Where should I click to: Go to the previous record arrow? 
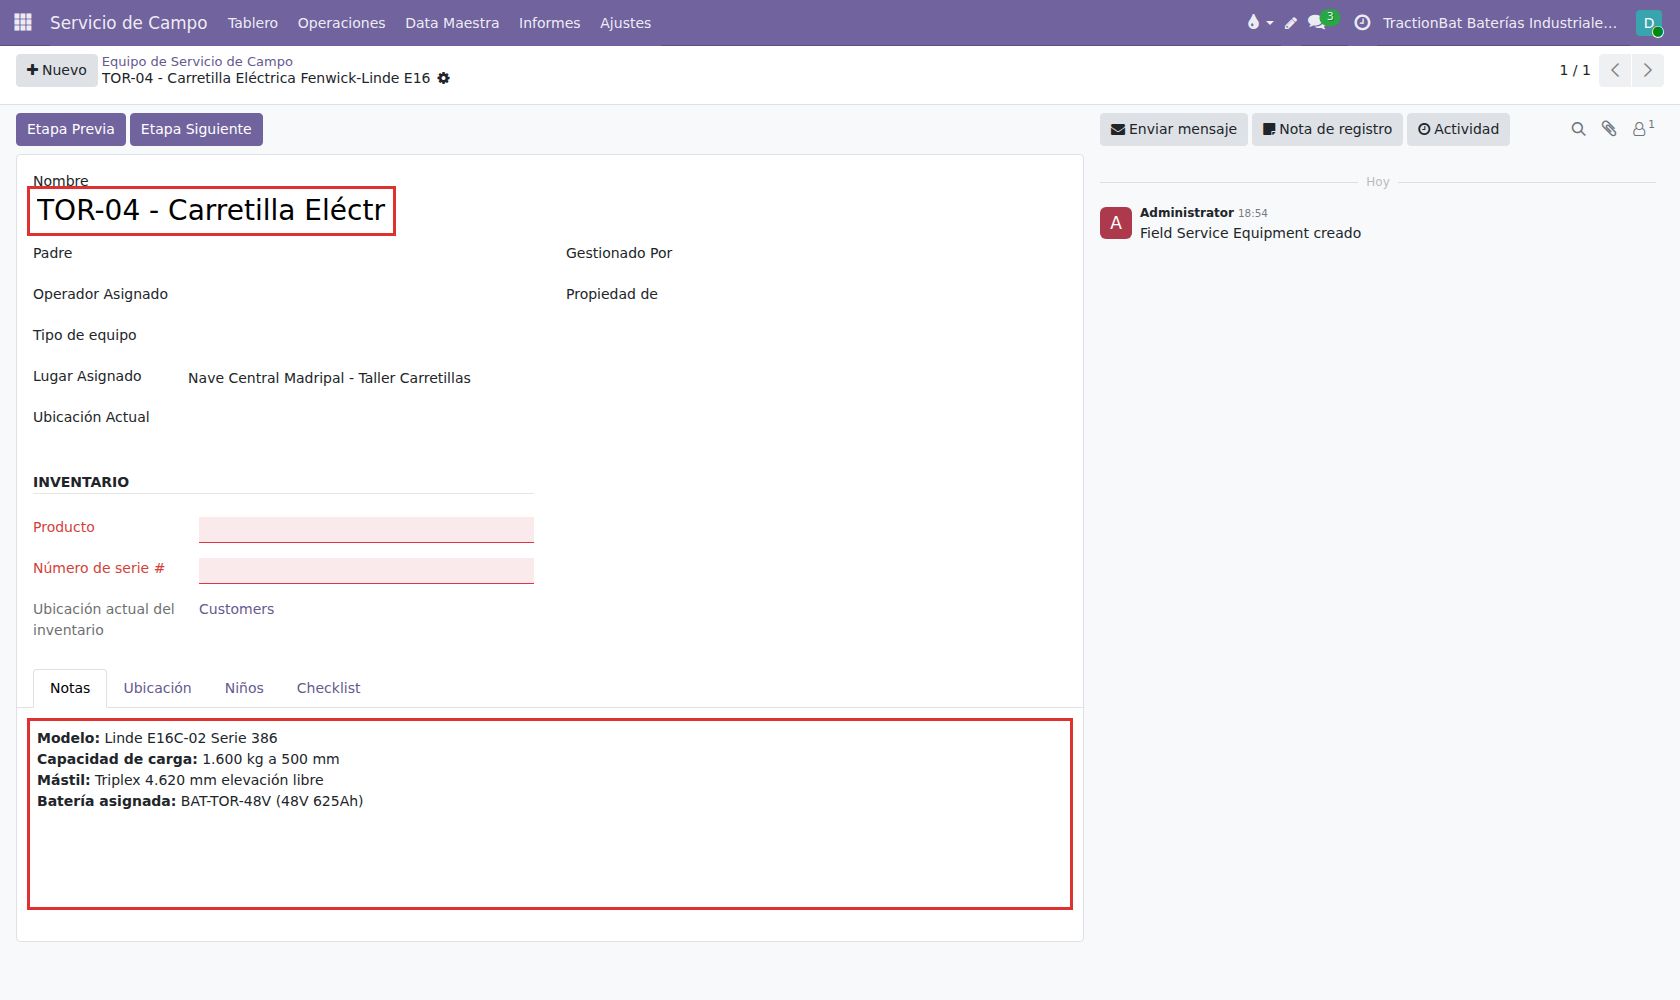1615,70
